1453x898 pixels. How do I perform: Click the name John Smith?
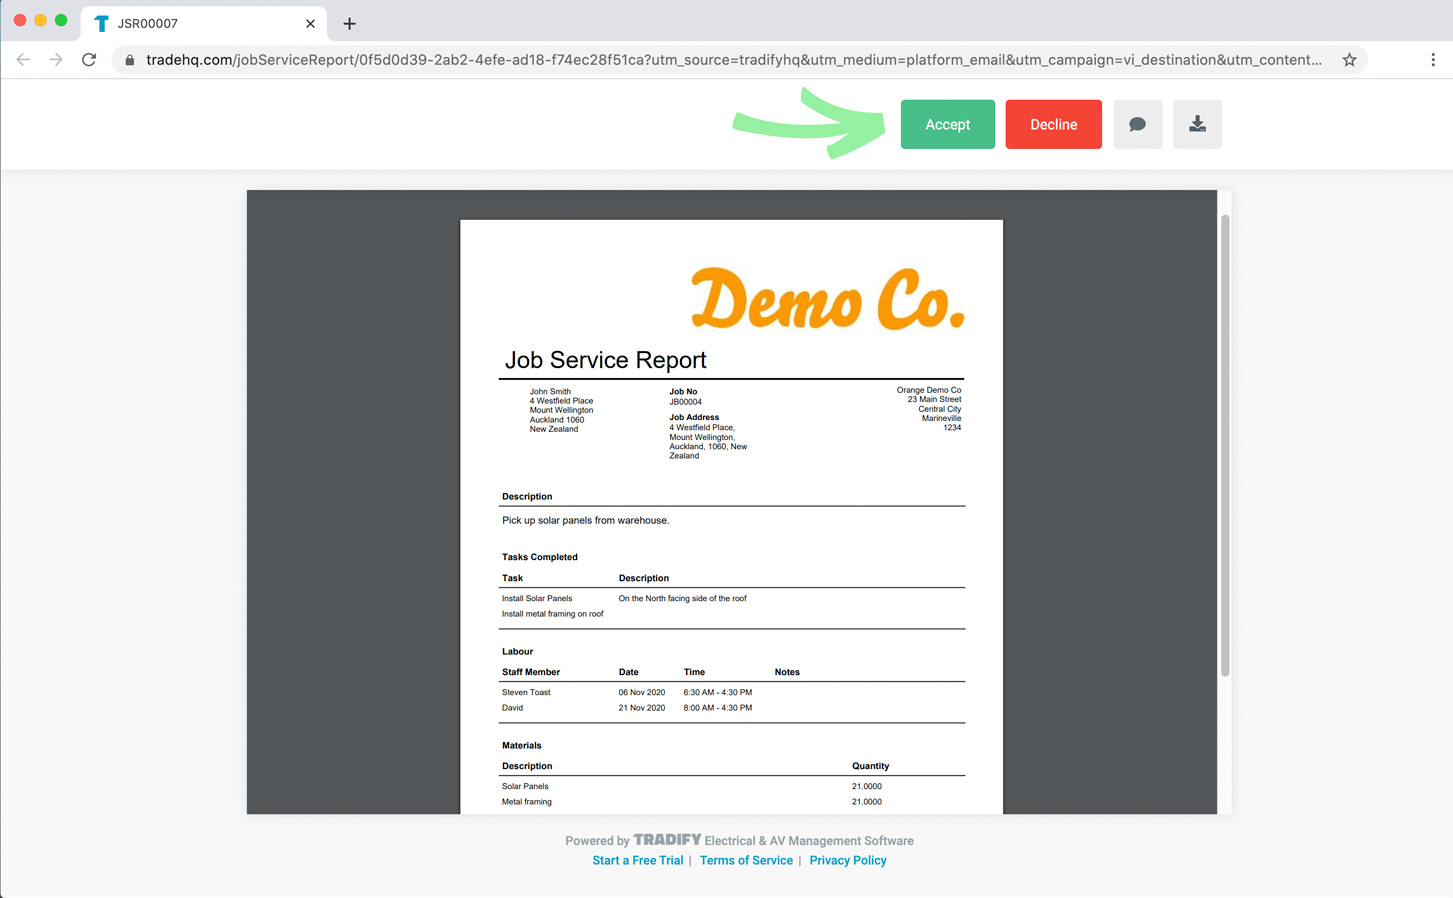tap(550, 392)
